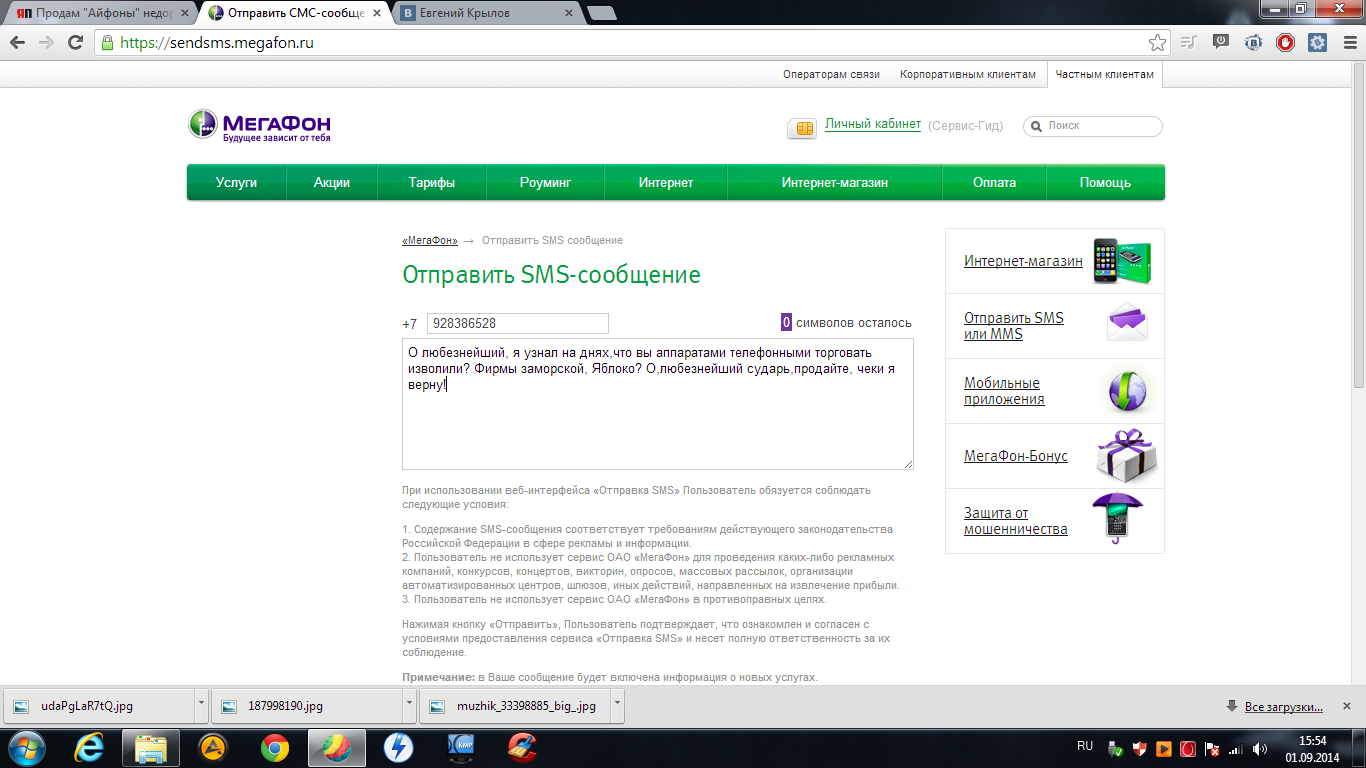Click the AdBlock red stop-hand extension
Screen dimensions: 1366x768
click(x=1286, y=42)
